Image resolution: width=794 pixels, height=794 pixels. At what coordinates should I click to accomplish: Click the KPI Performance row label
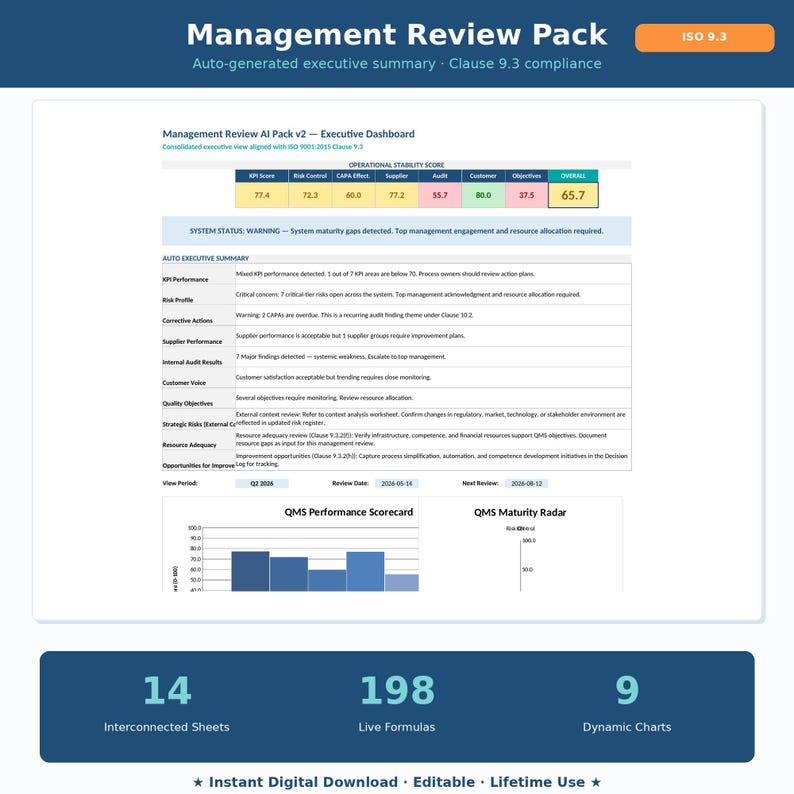coord(185,280)
